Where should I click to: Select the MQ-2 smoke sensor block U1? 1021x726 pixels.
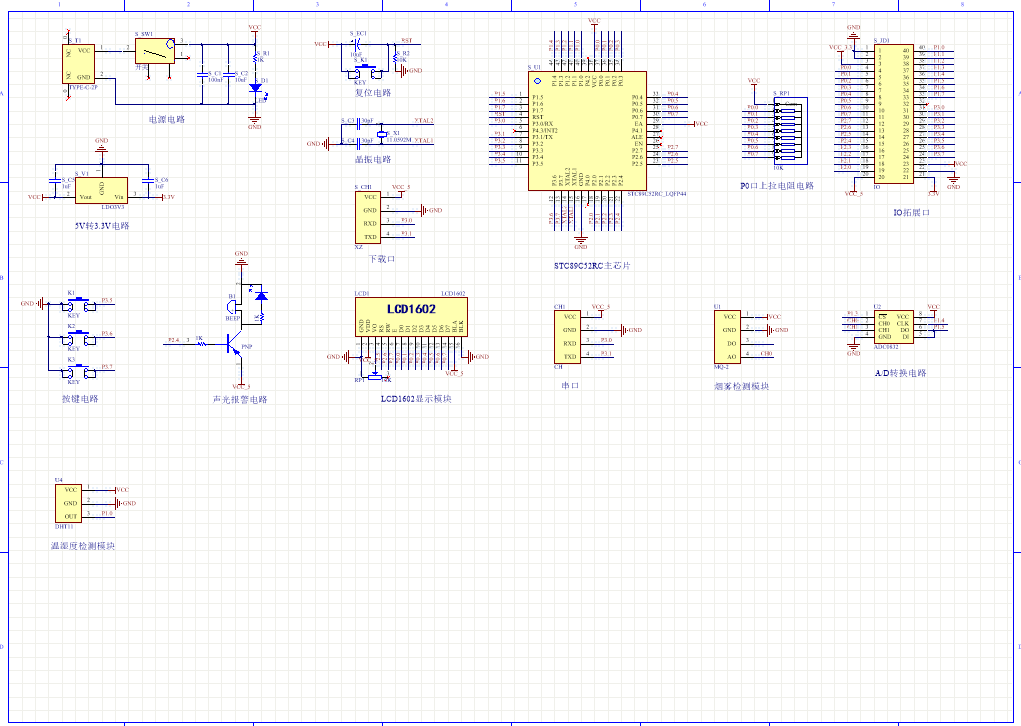point(729,336)
